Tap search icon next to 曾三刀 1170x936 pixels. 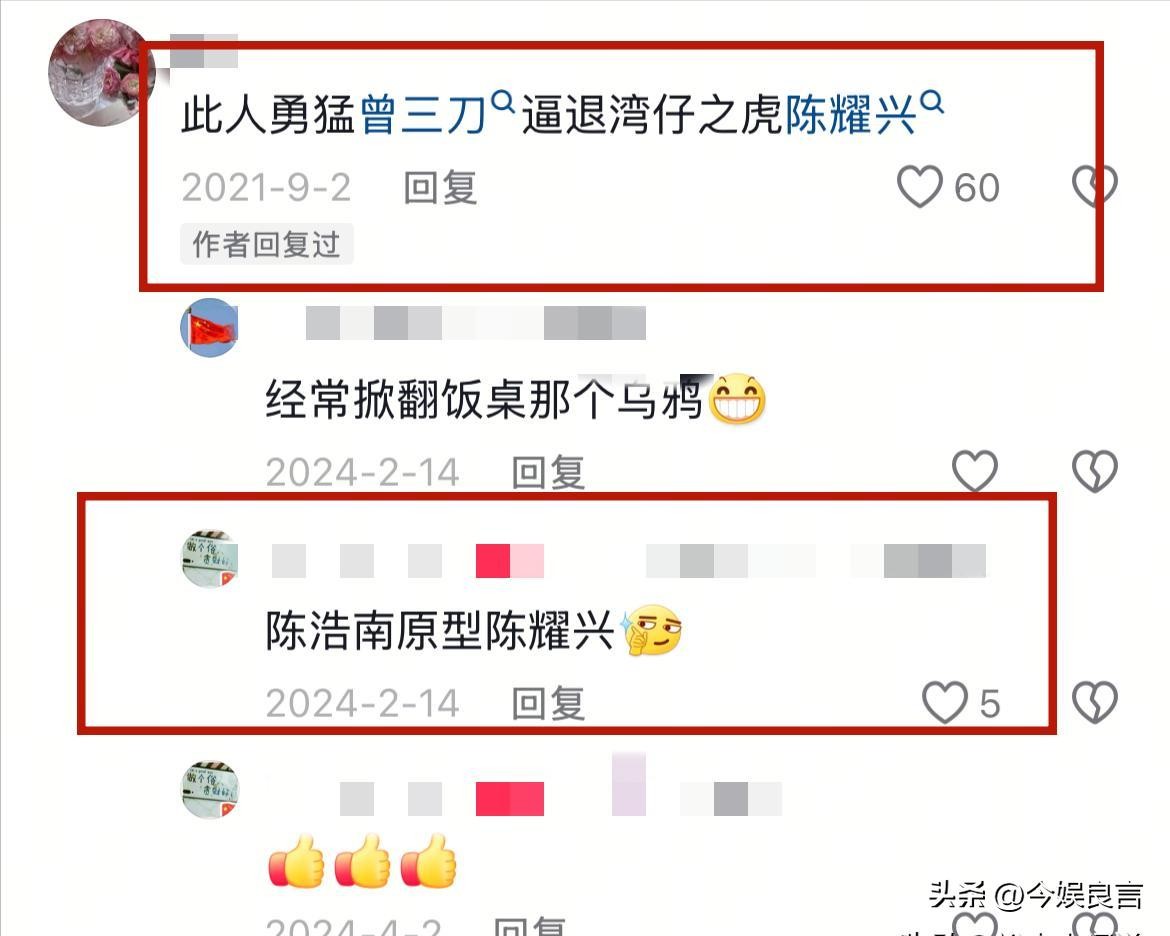504,102
